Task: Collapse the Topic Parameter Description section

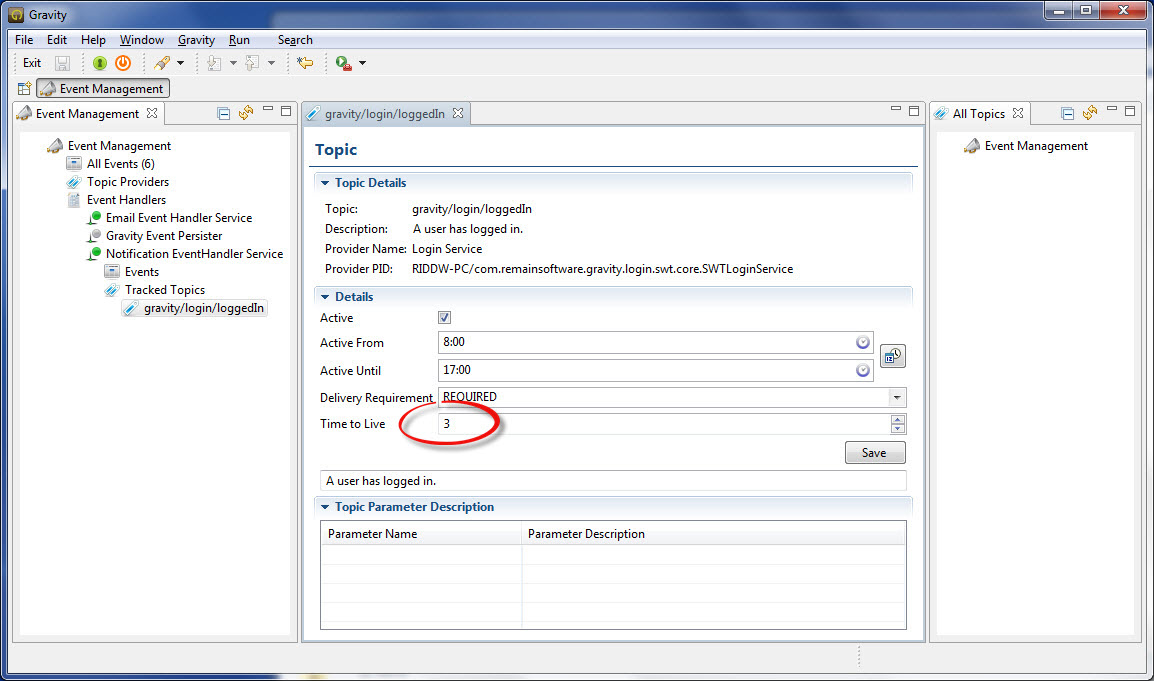Action: pos(324,507)
